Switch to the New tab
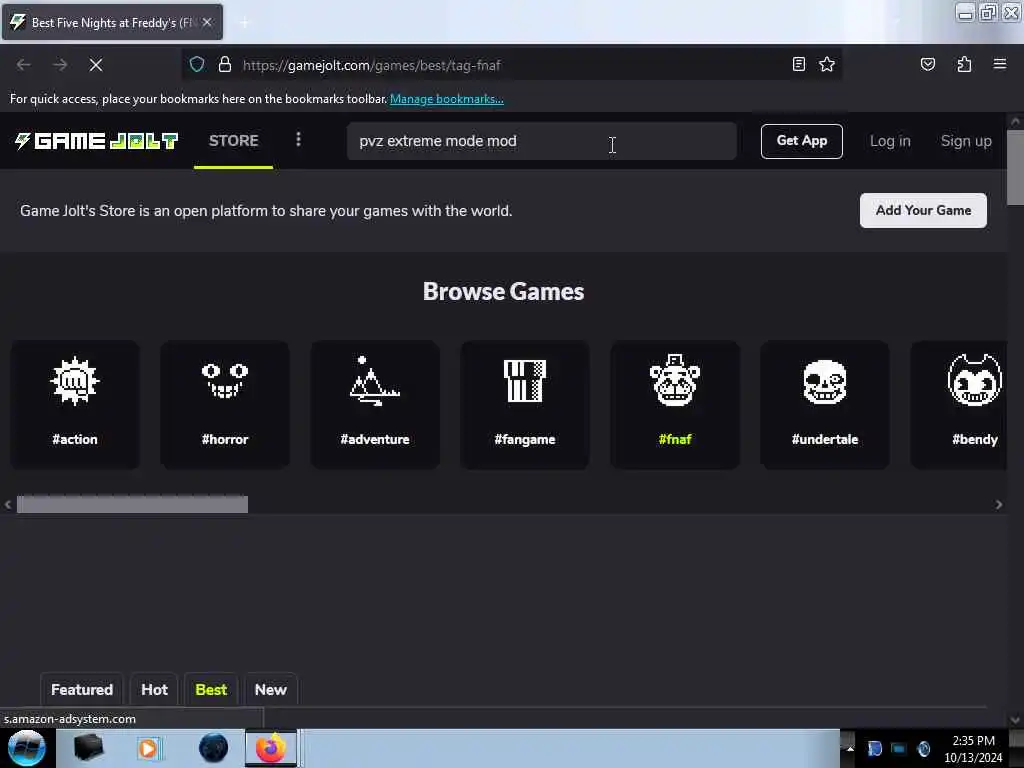The image size is (1024, 768). coord(270,690)
